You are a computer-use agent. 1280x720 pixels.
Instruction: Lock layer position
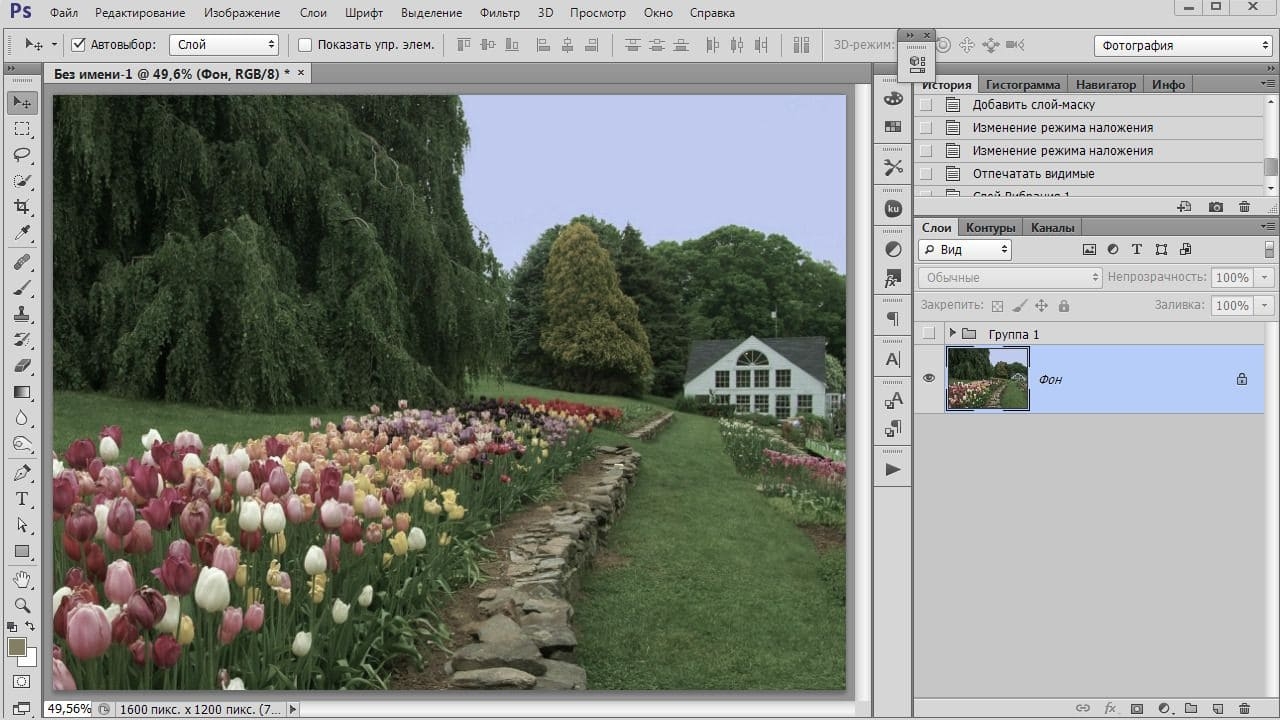pyautogui.click(x=1041, y=306)
